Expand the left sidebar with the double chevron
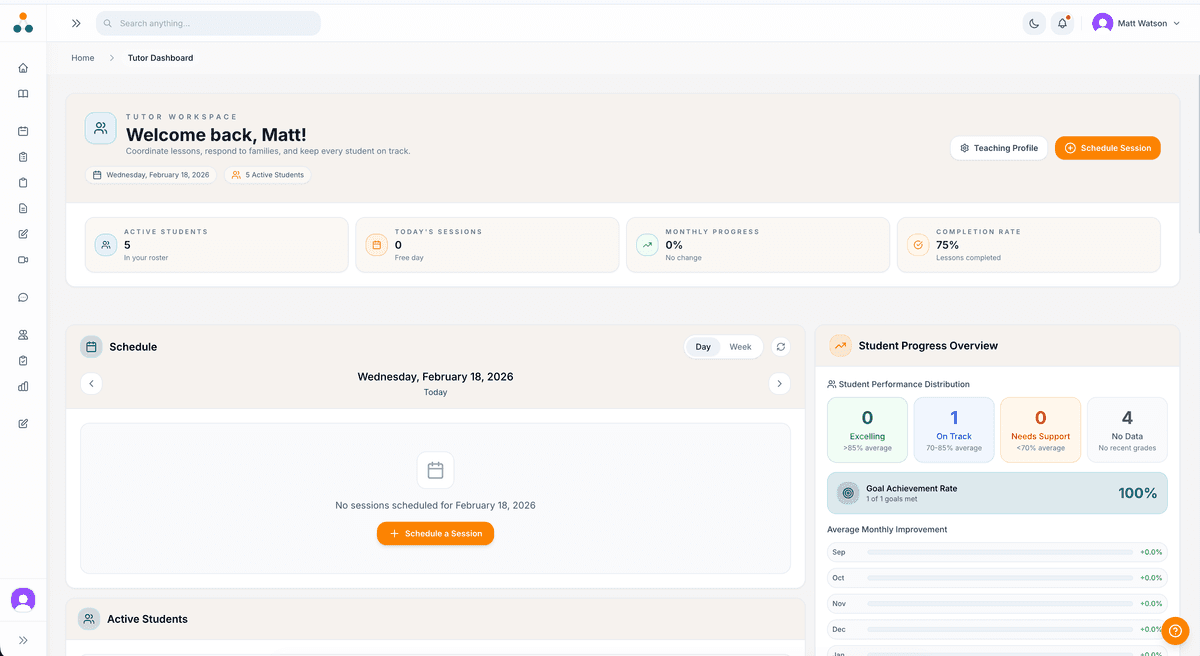 click(75, 22)
